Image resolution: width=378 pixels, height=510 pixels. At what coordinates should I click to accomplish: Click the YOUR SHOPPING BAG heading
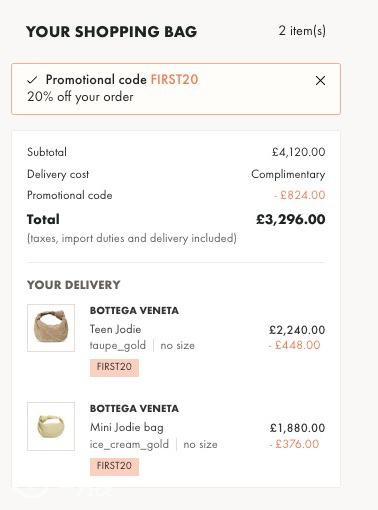(112, 32)
